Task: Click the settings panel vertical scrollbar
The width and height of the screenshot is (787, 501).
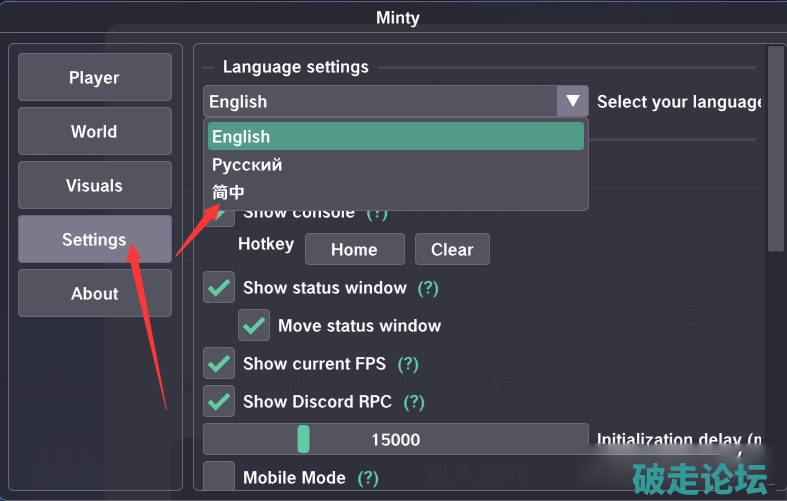Action: [x=775, y=150]
